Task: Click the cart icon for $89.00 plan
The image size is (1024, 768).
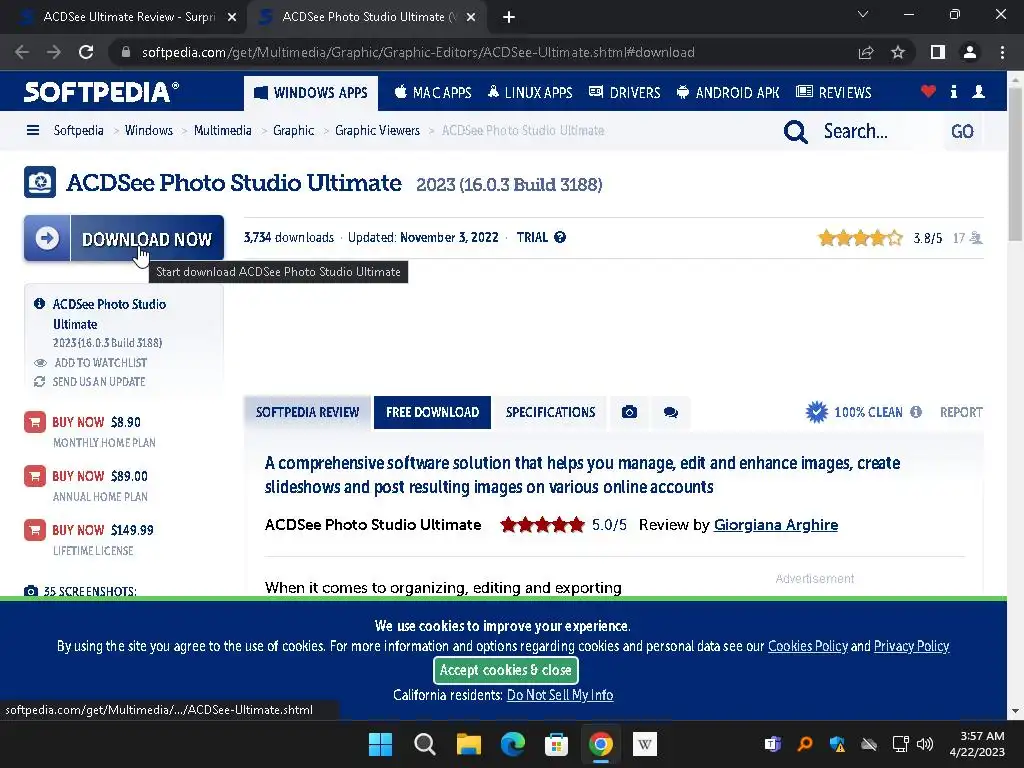Action: 35,476
